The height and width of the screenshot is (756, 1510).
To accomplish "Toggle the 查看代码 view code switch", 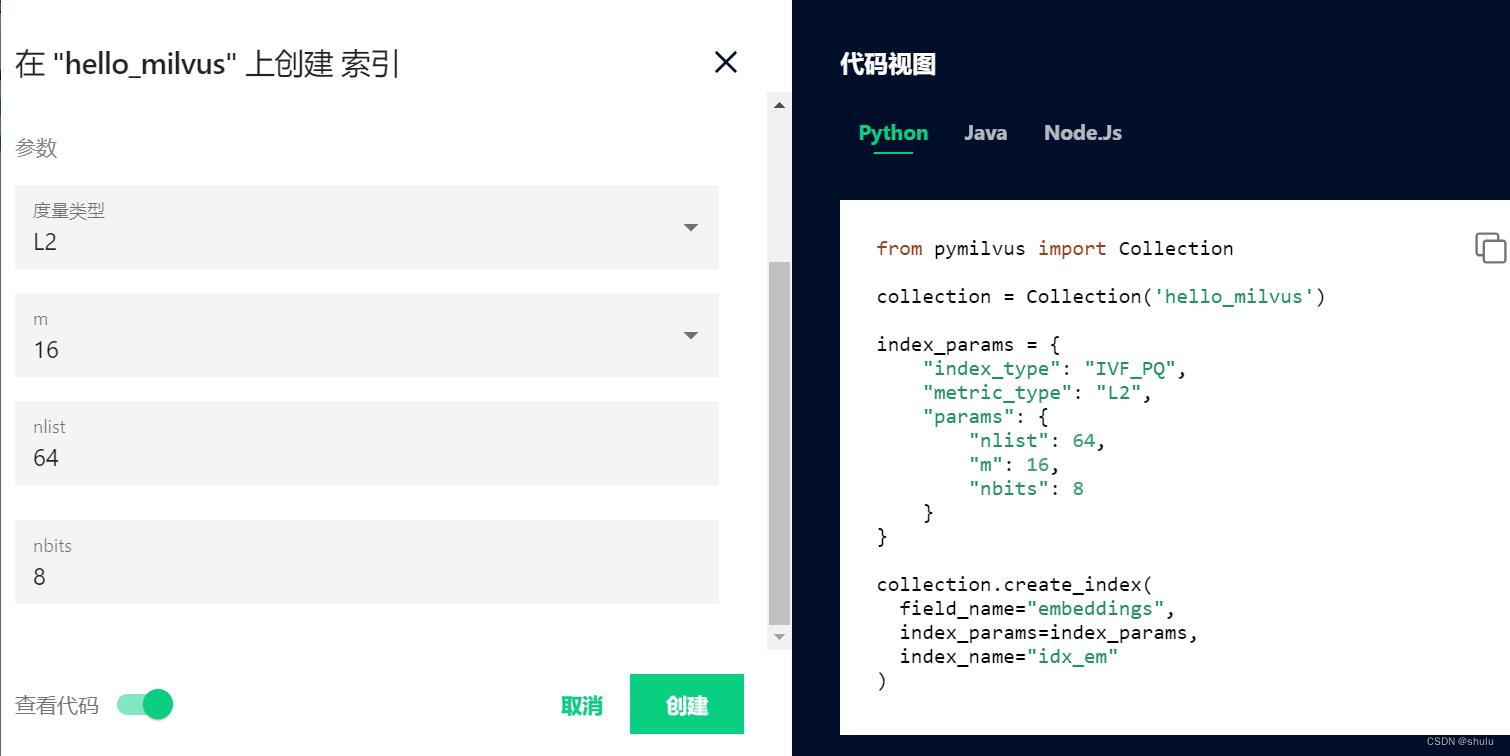I will click(x=145, y=704).
